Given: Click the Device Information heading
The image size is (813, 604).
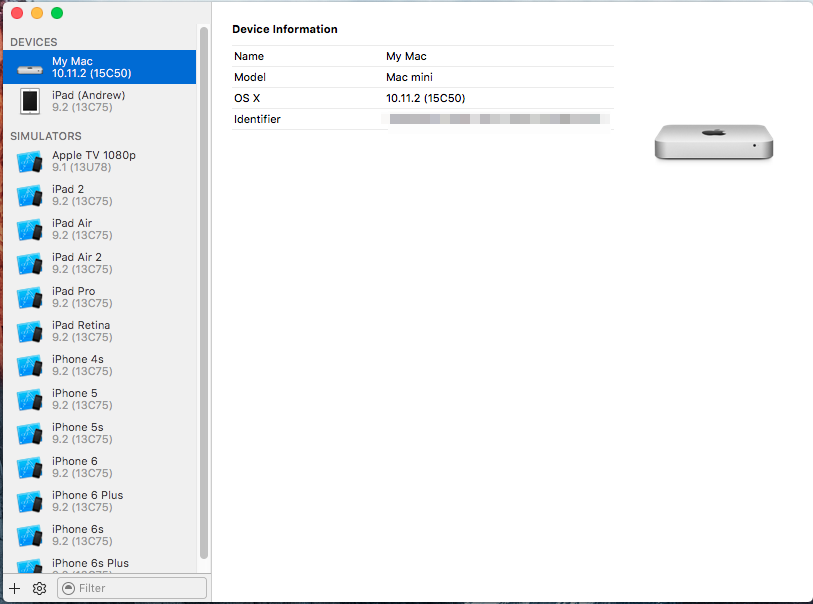Looking at the screenshot, I should [x=285, y=29].
